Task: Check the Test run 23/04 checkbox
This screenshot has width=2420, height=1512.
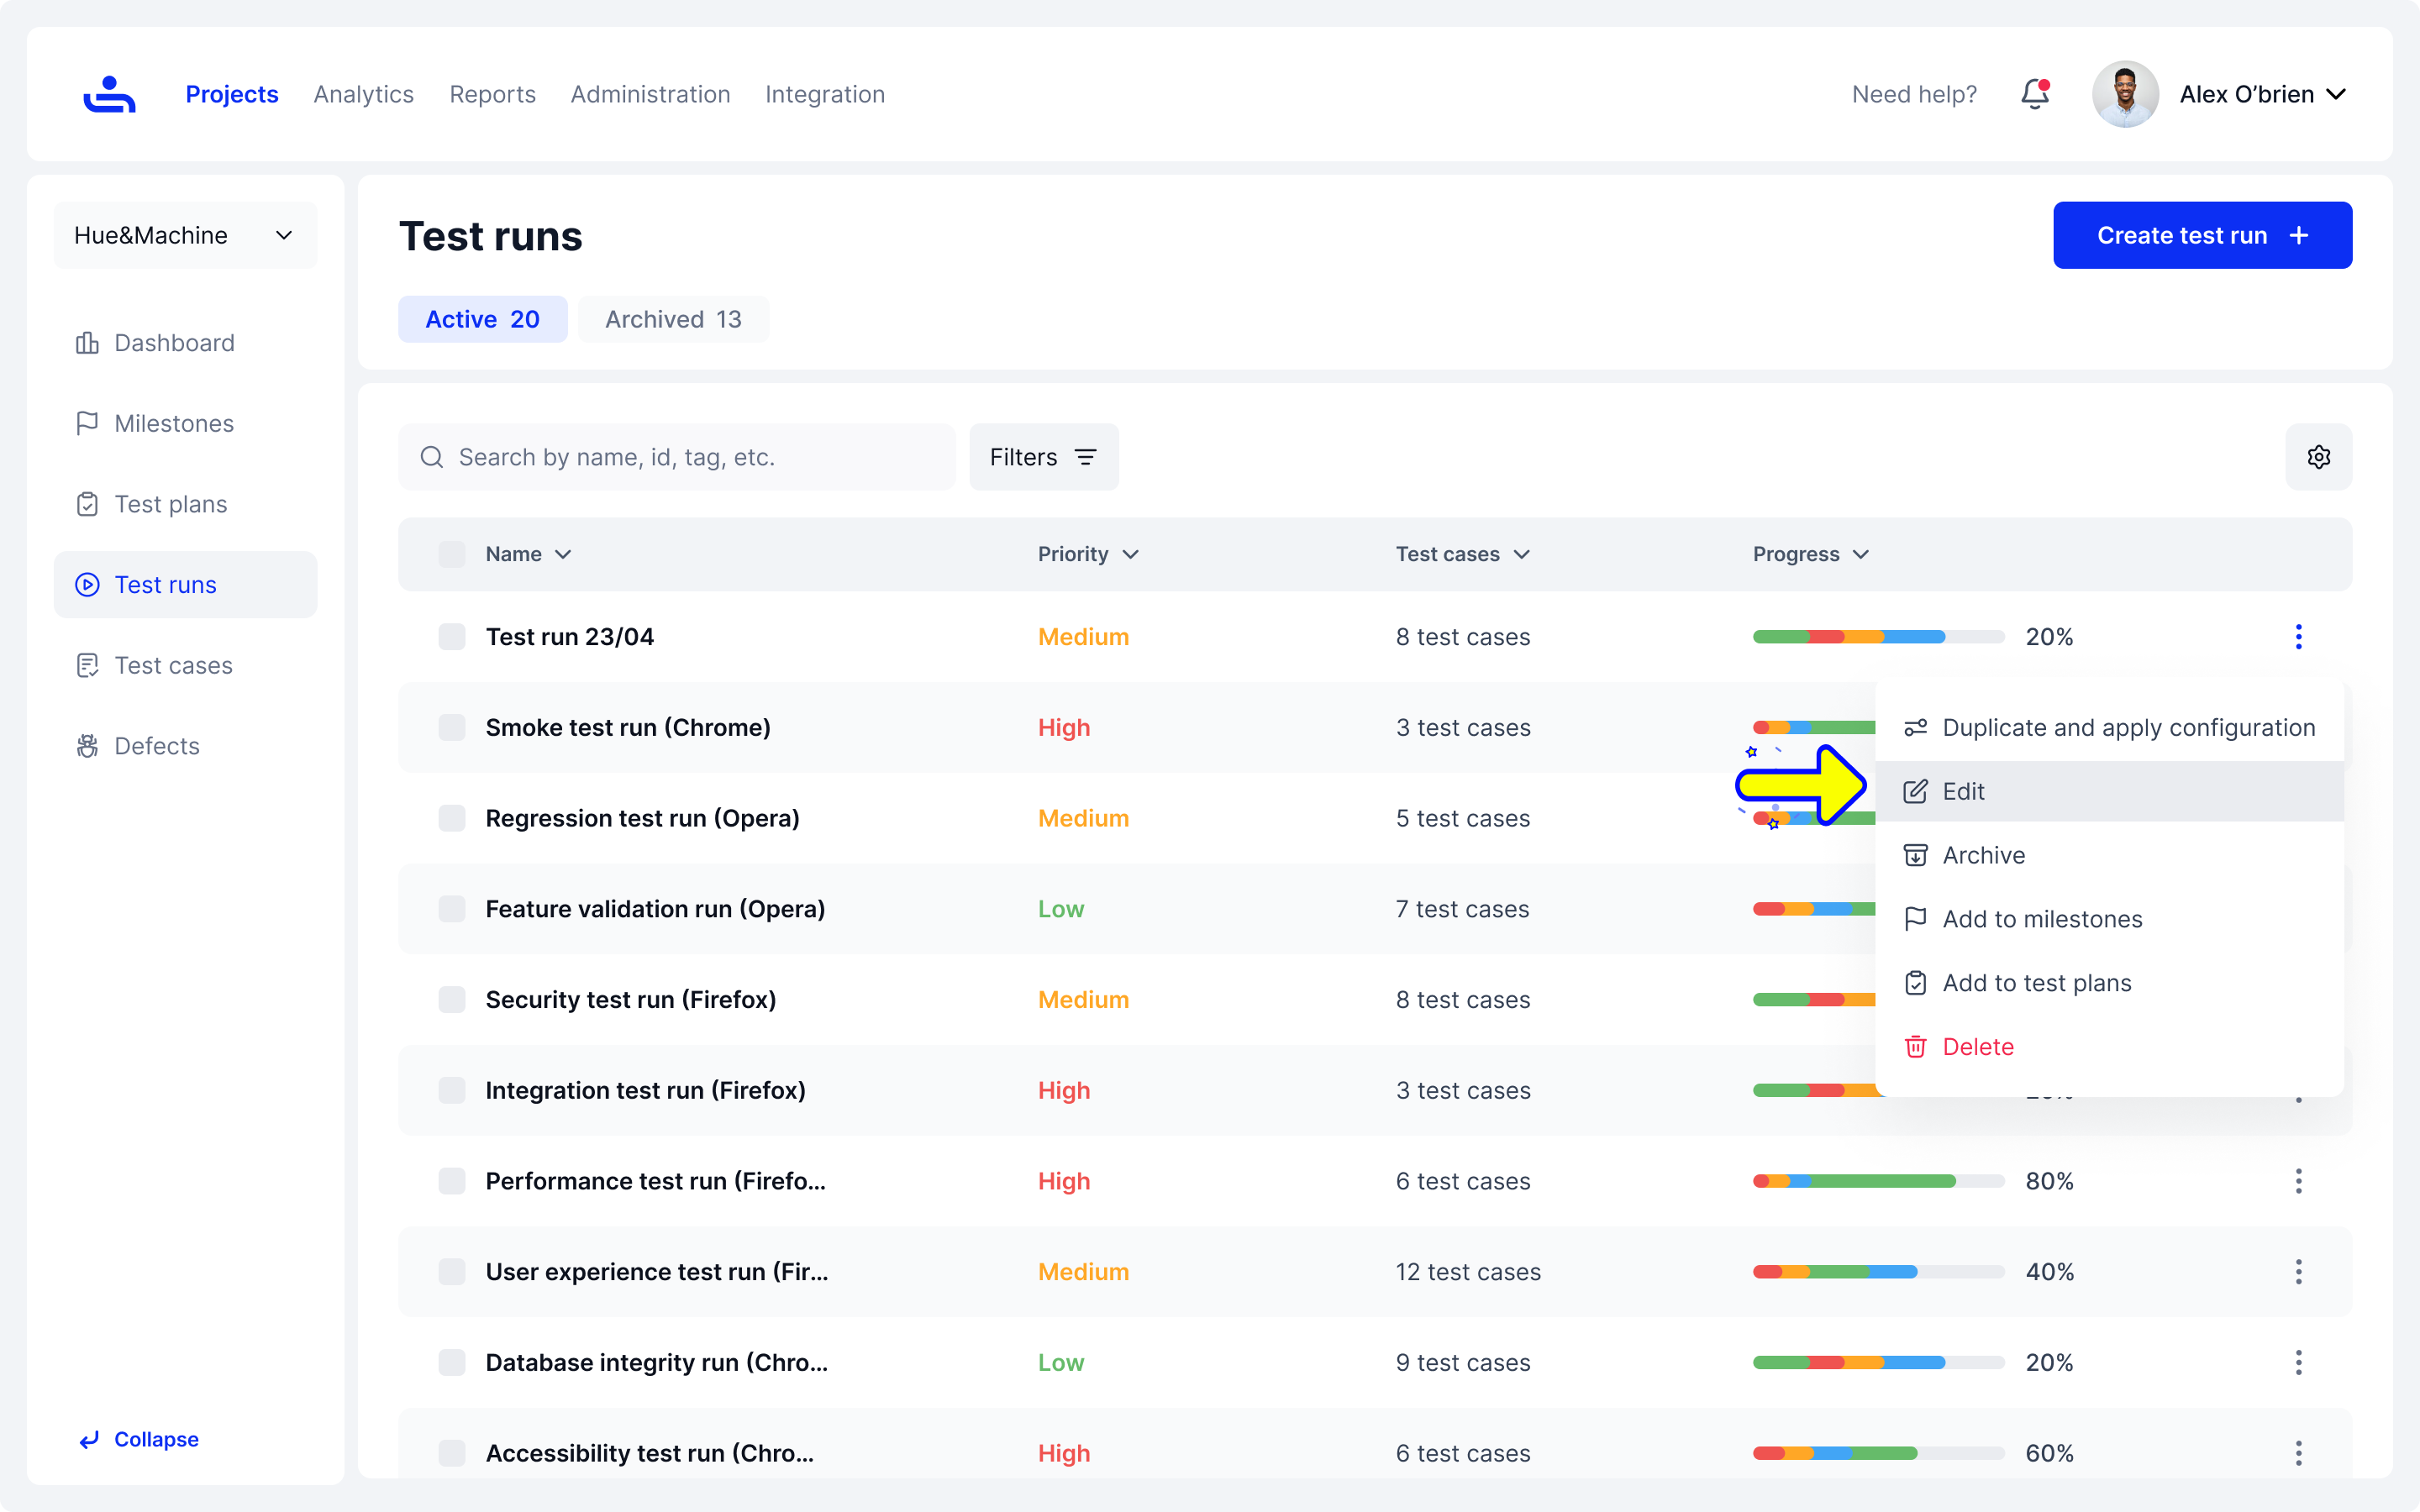Action: [x=452, y=637]
